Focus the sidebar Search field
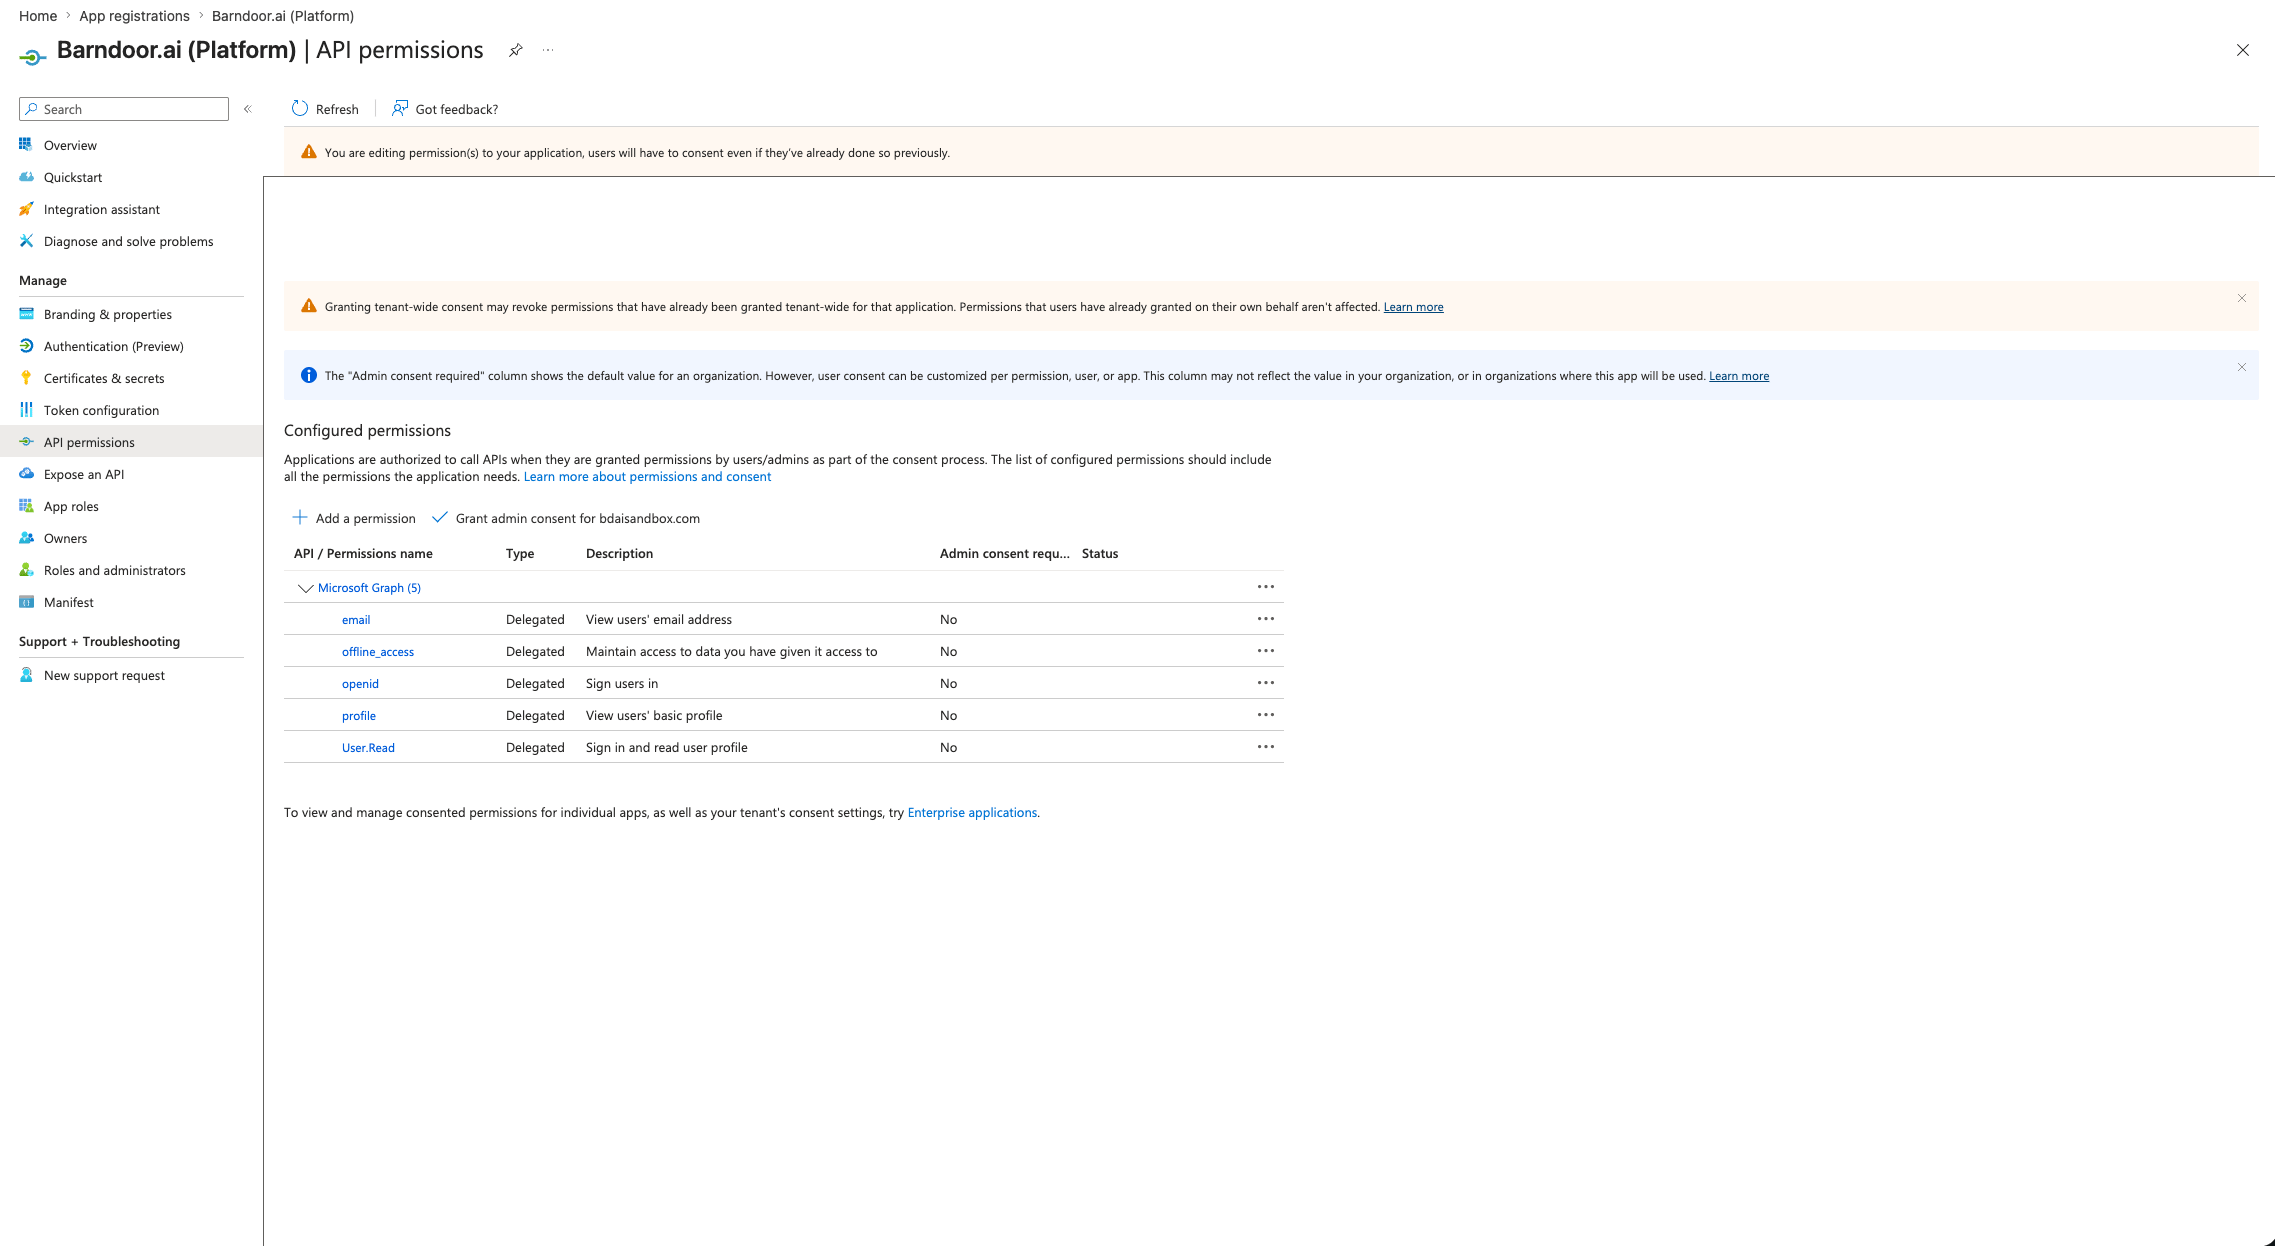 point(124,109)
